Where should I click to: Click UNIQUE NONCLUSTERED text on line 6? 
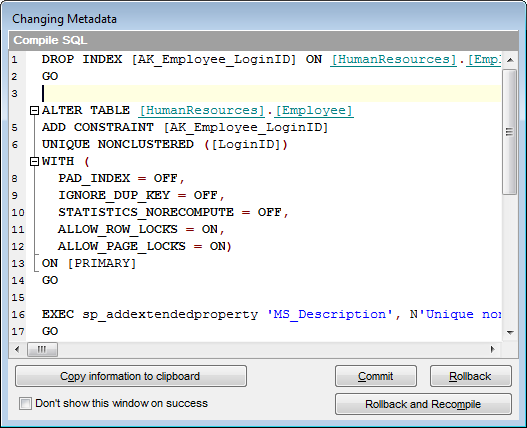tap(118, 145)
